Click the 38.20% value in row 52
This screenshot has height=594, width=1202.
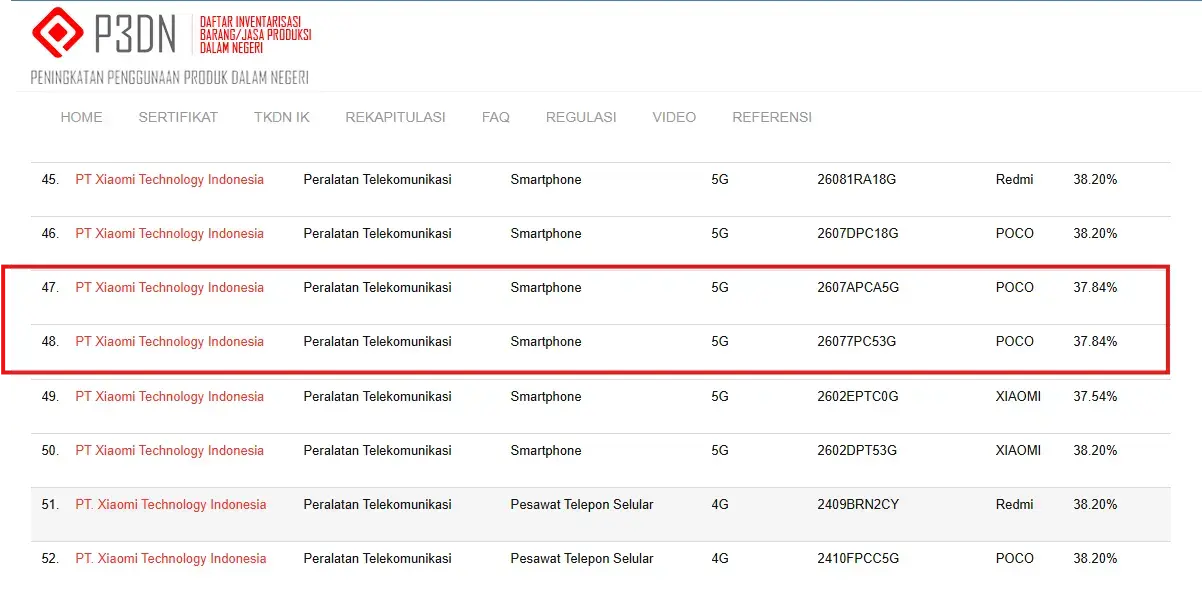click(1095, 559)
